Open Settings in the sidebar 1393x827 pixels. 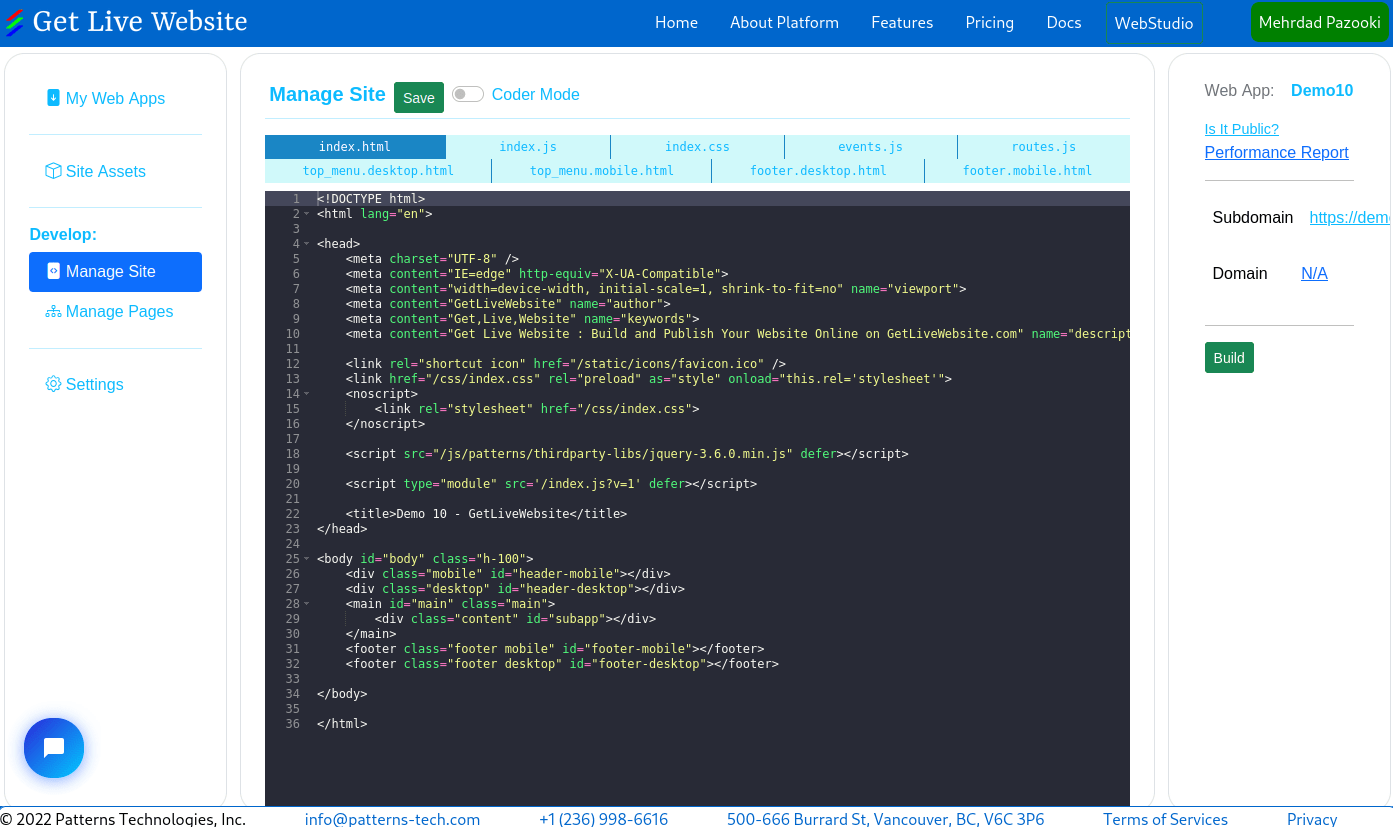[116, 384]
